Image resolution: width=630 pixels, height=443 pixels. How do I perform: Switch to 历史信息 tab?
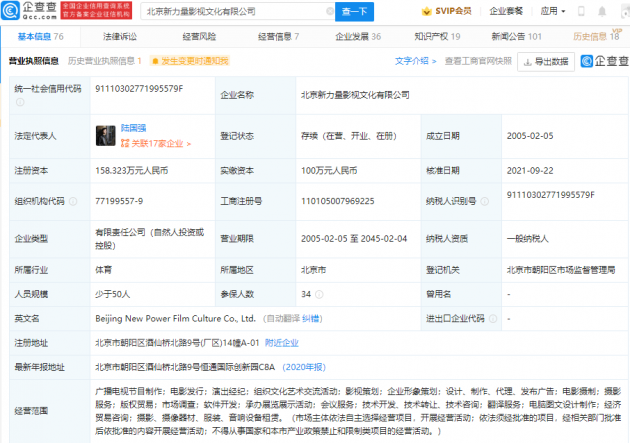596,37
